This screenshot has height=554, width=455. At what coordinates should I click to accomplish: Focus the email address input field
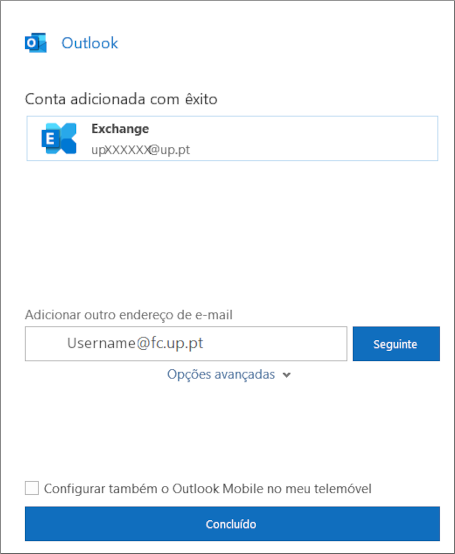[186, 344]
